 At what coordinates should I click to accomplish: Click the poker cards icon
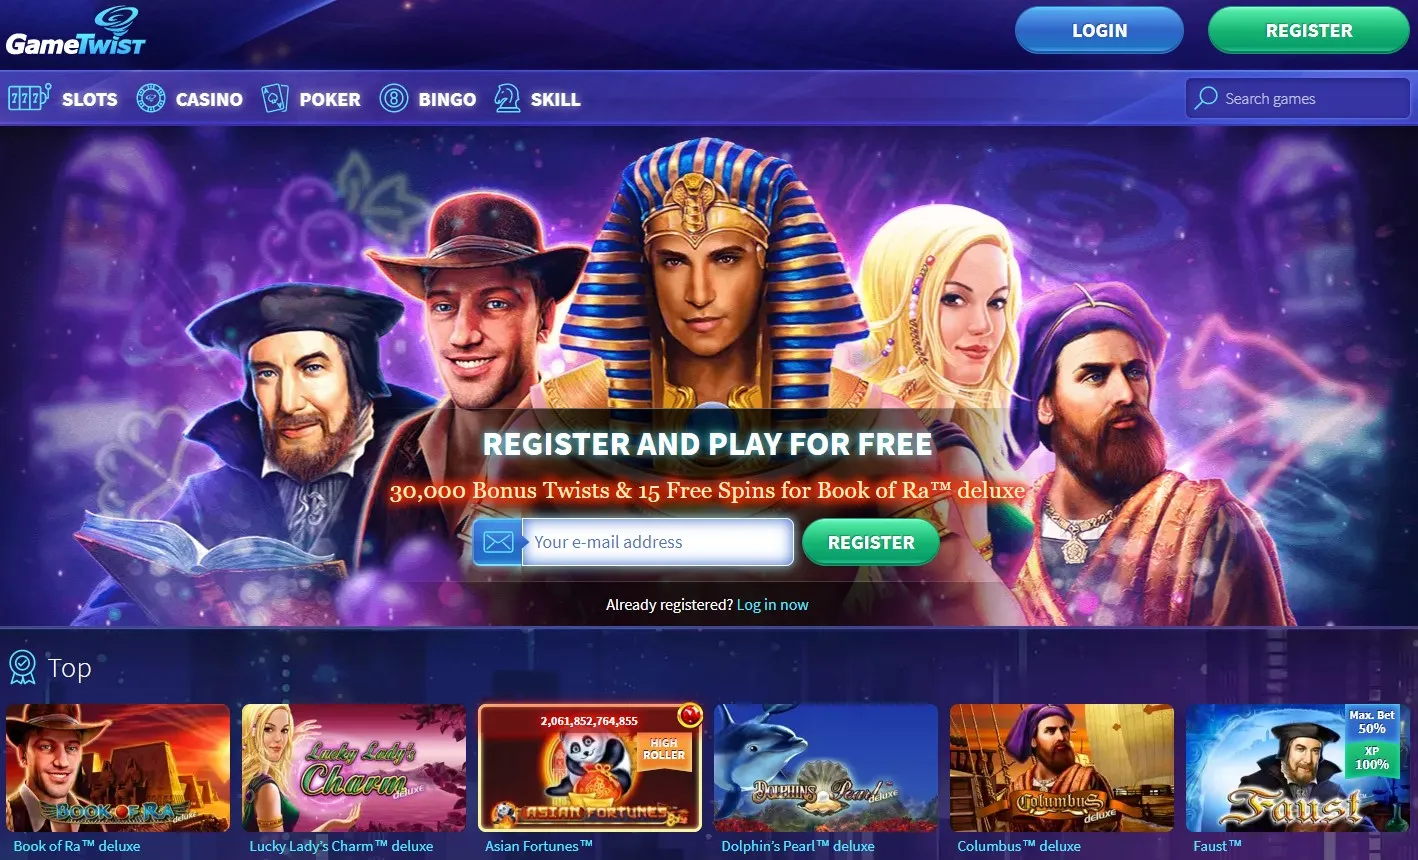(275, 98)
